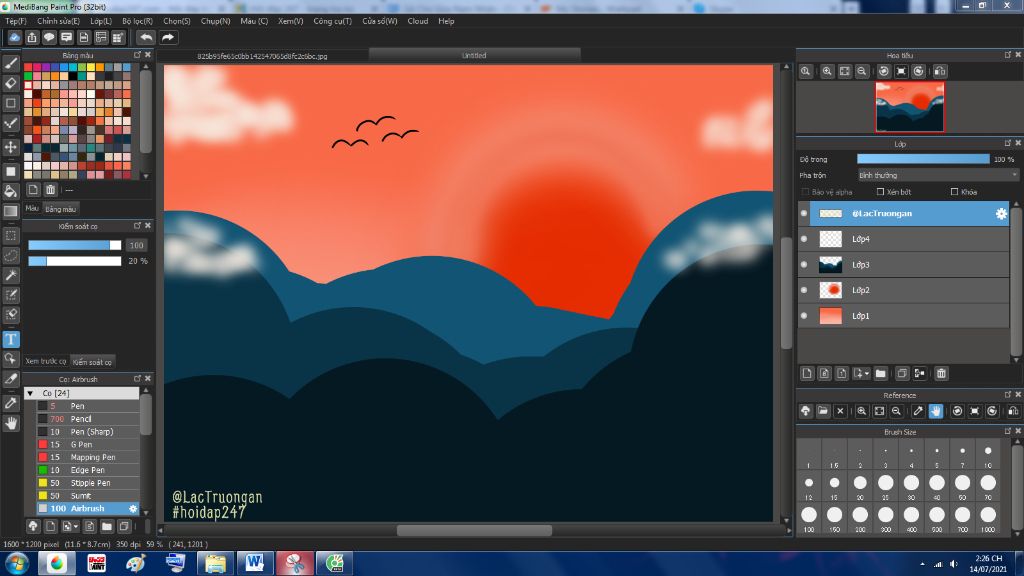Select the Brush tool in left toolbar

click(10, 63)
